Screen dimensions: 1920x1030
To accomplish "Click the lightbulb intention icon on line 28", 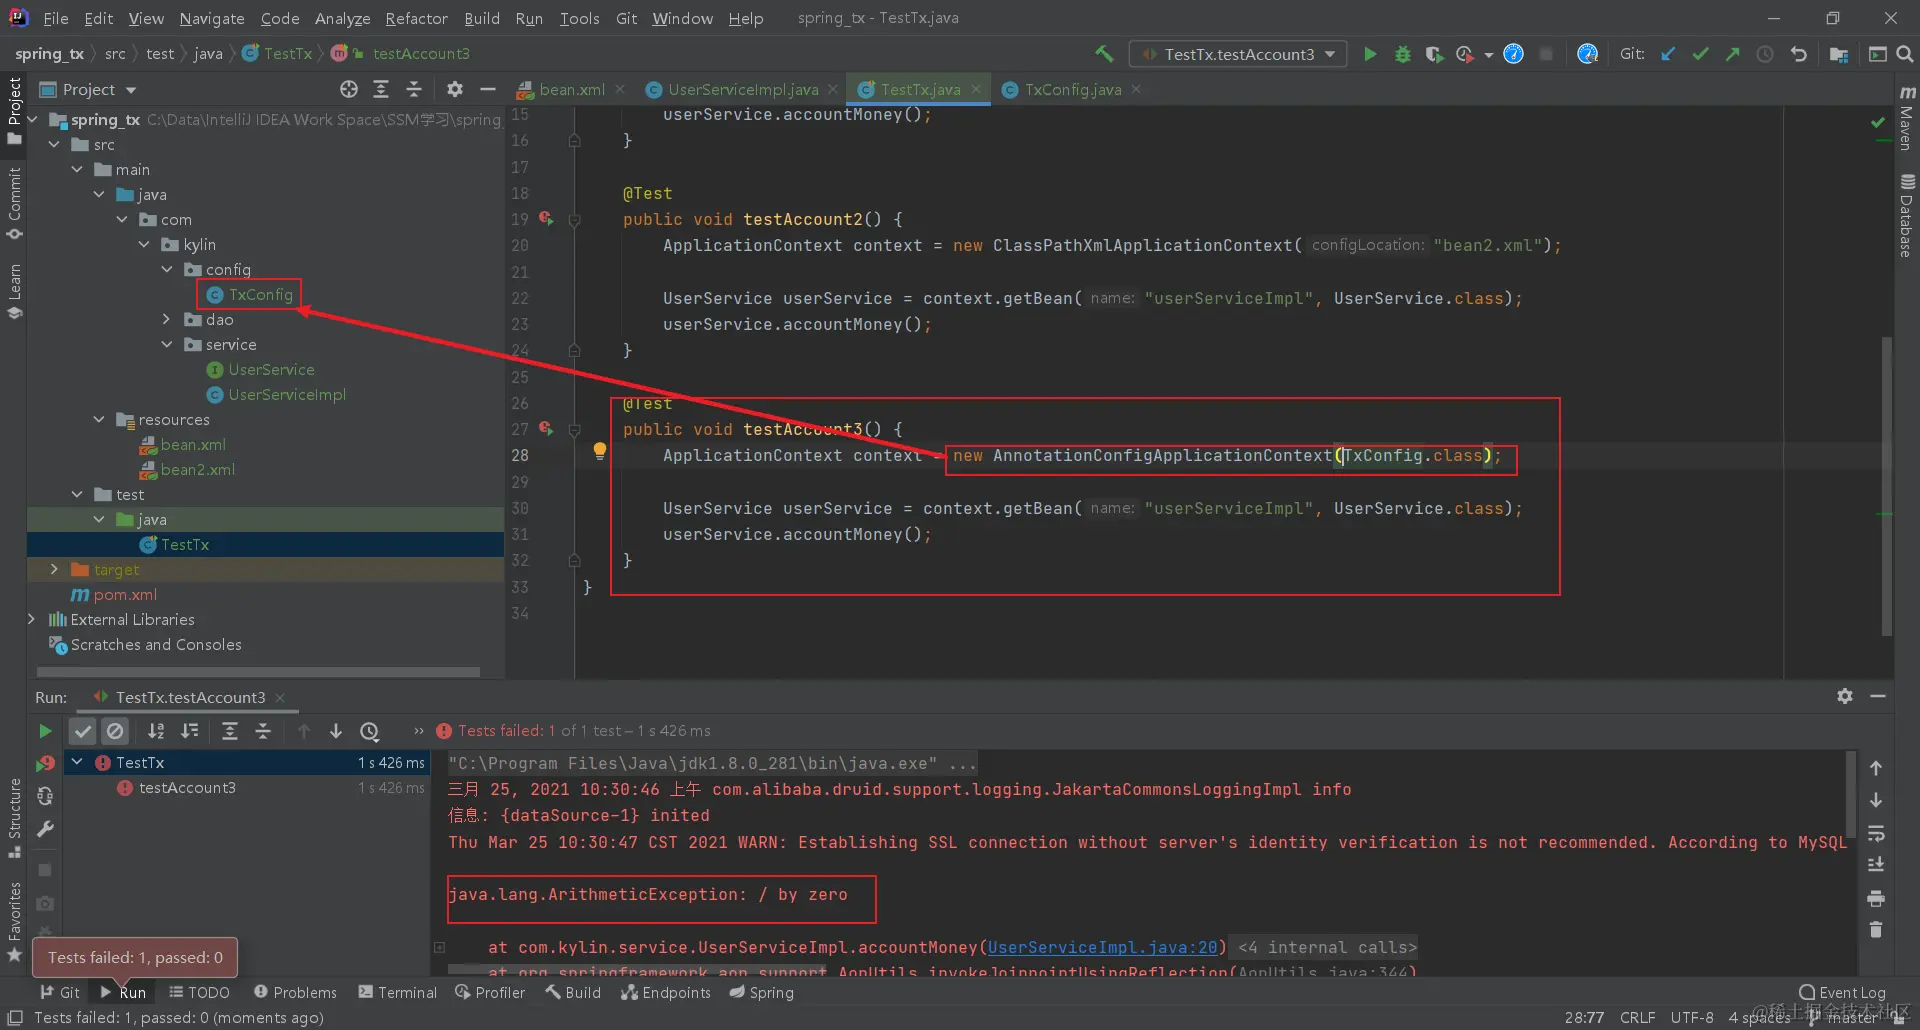I will (x=600, y=451).
